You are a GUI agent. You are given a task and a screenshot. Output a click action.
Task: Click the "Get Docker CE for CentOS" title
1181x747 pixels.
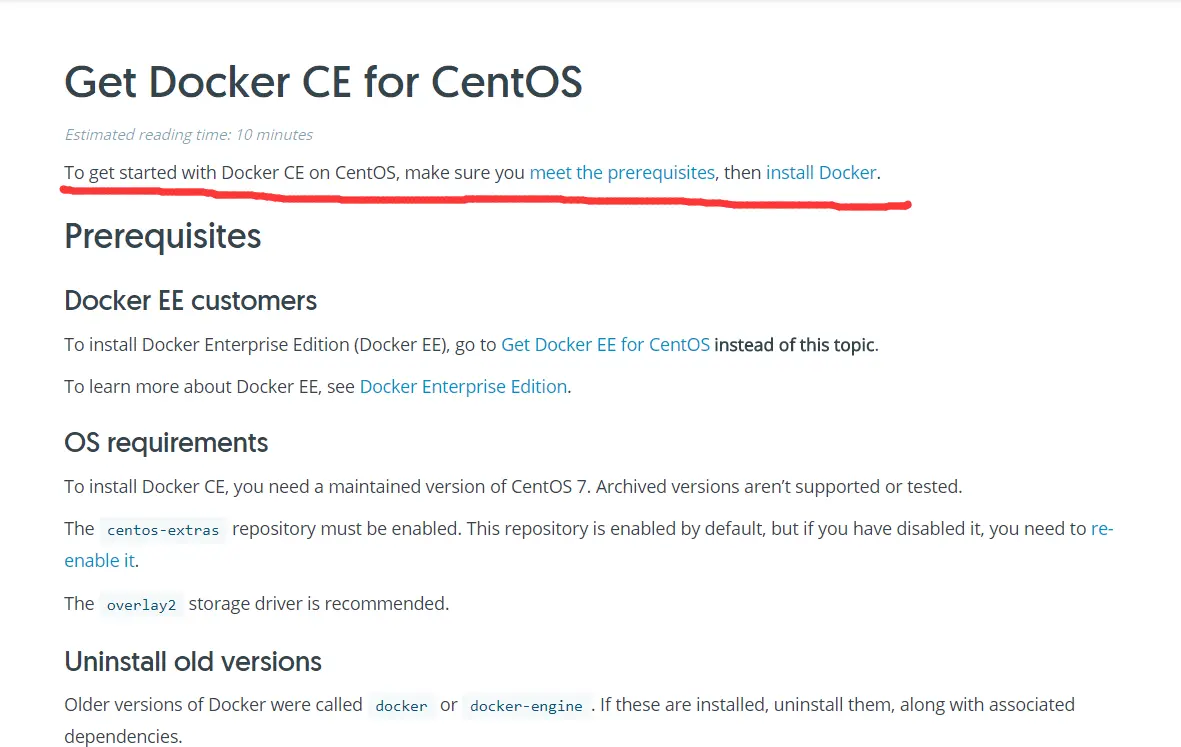tap(323, 82)
